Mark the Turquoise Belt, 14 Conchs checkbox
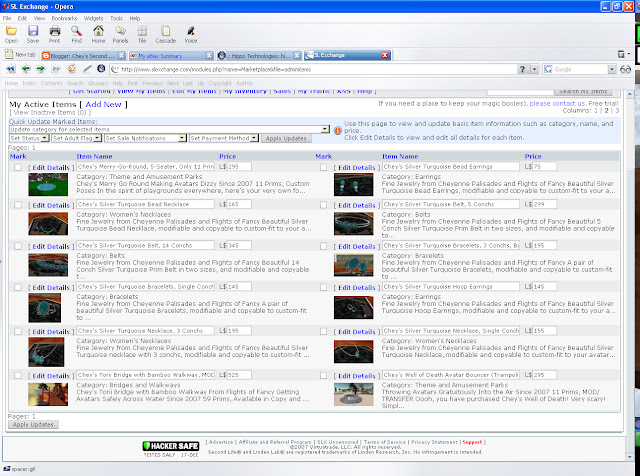Screen dimensions: 640x476 [18, 246]
